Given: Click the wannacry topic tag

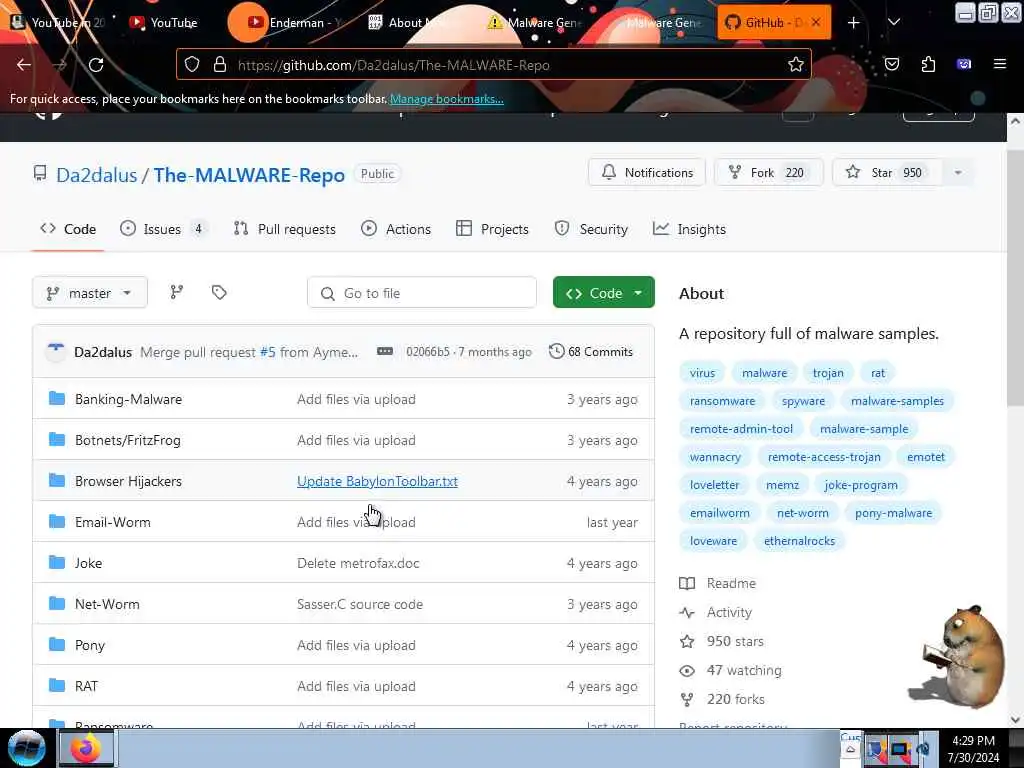Looking at the screenshot, I should coord(715,457).
